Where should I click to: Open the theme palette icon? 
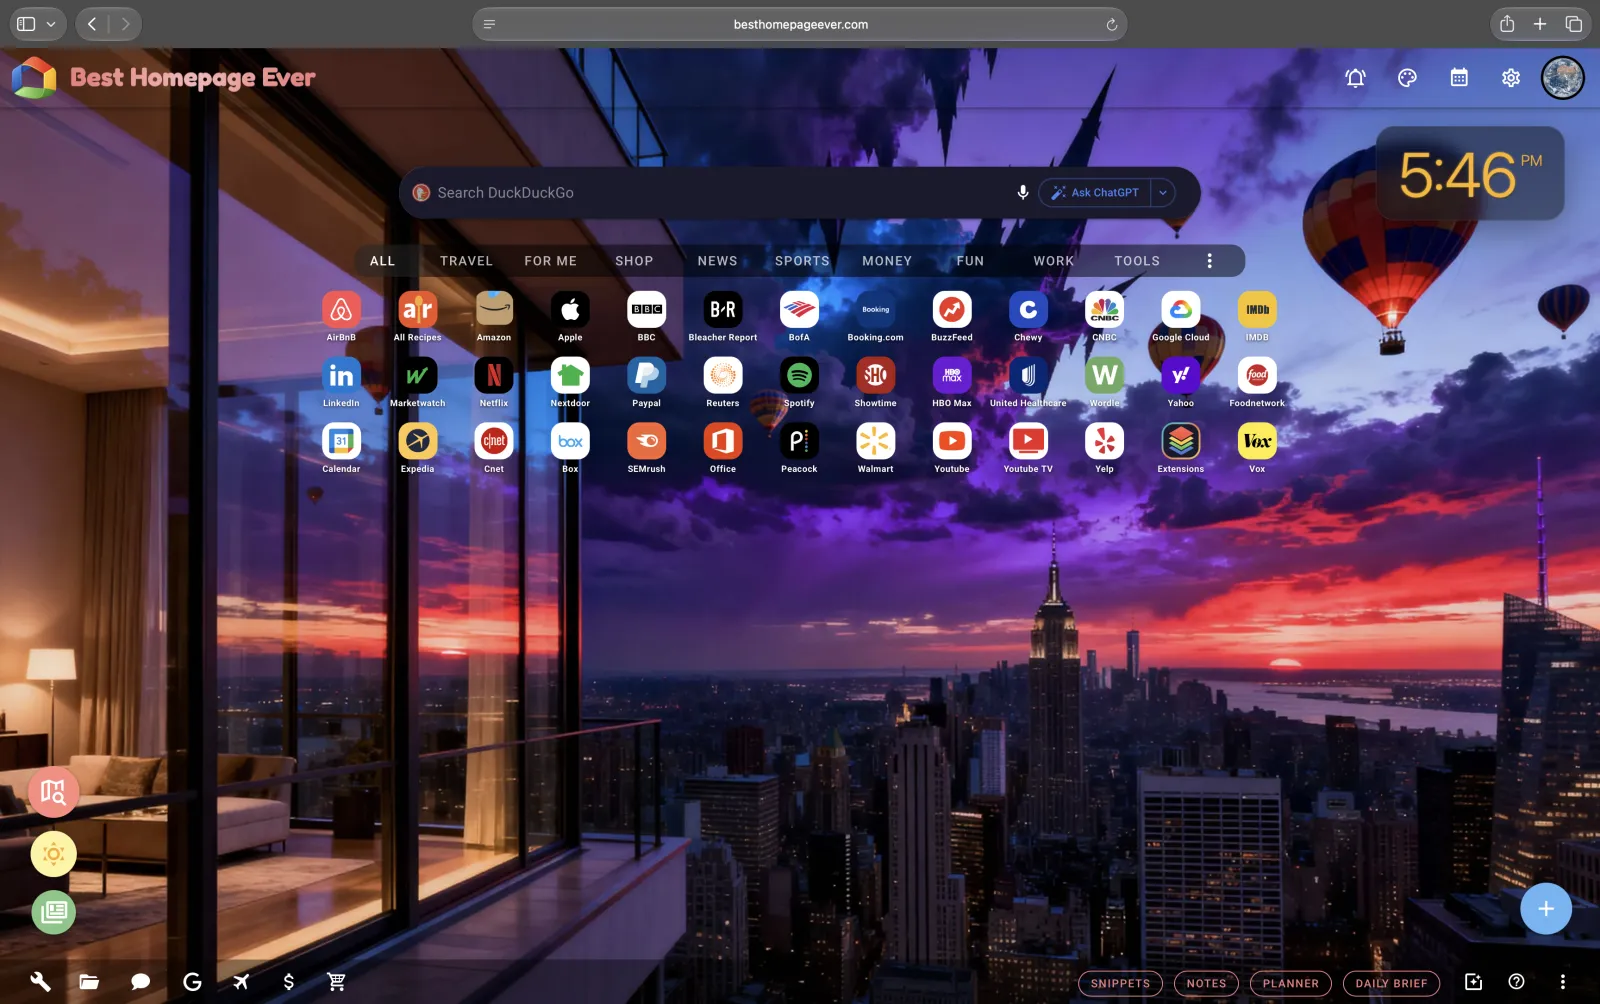(1407, 78)
